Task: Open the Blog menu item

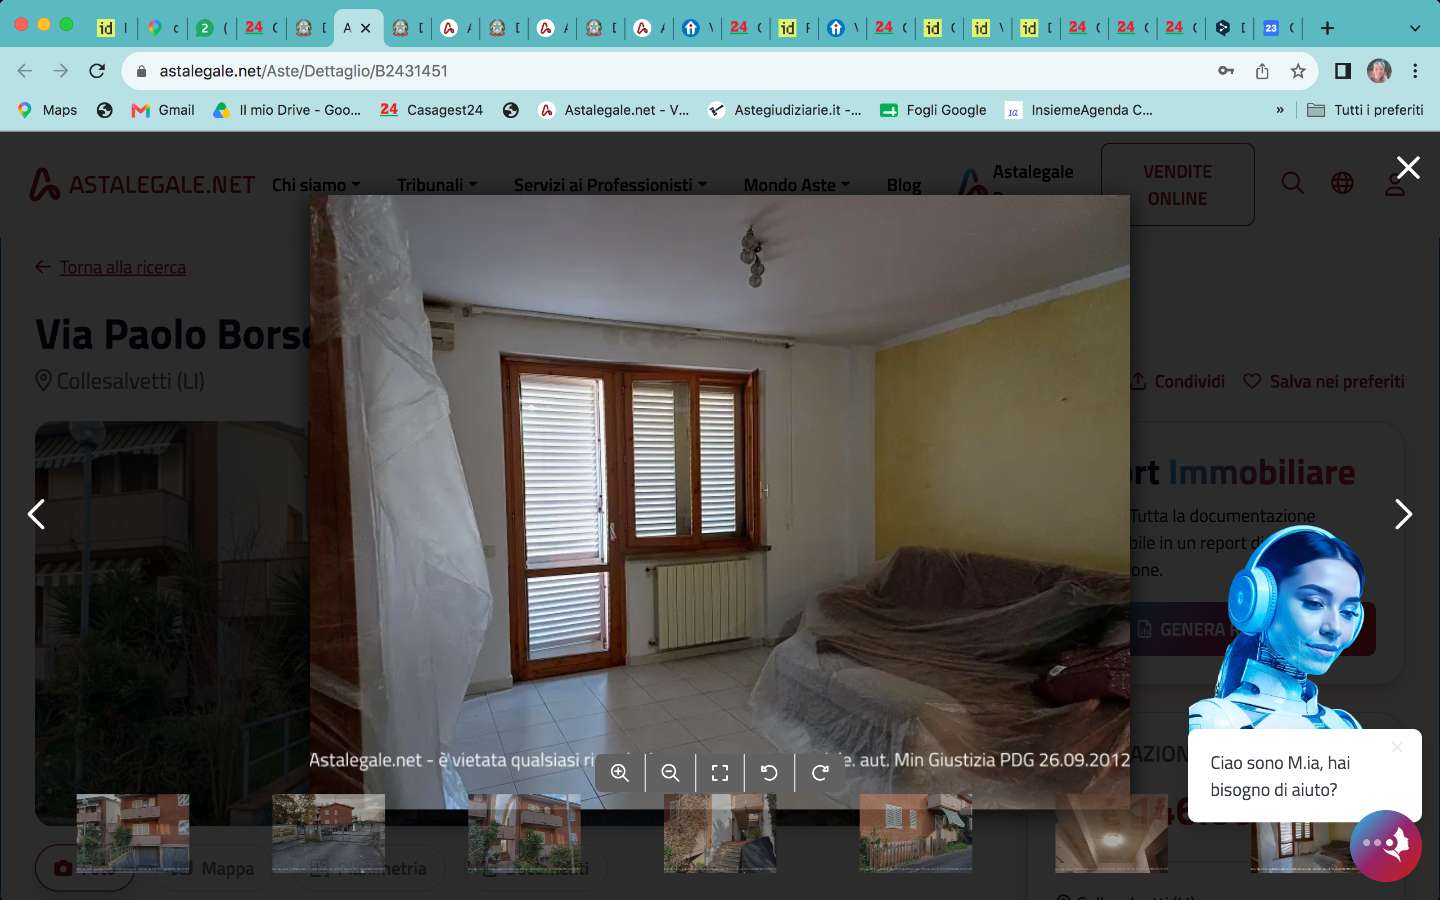Action: [904, 185]
